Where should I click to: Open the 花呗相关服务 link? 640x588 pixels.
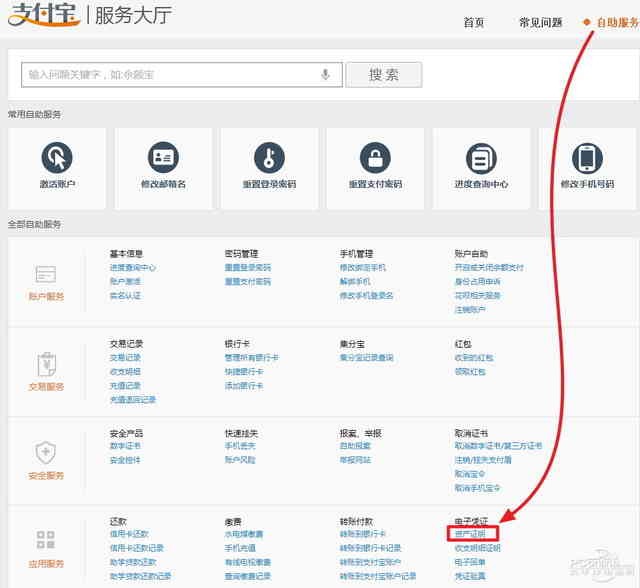478,295
